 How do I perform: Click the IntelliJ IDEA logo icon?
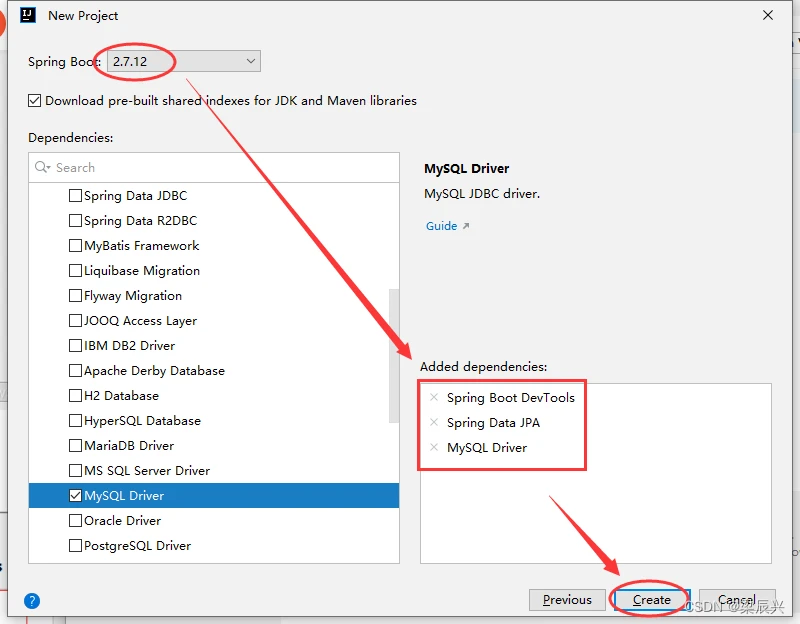coord(28,15)
